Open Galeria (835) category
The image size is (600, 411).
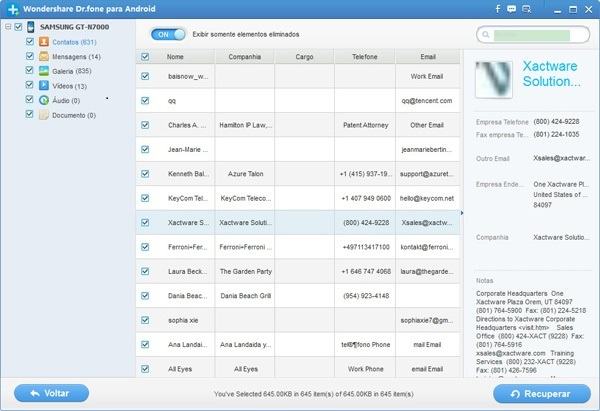pos(72,71)
